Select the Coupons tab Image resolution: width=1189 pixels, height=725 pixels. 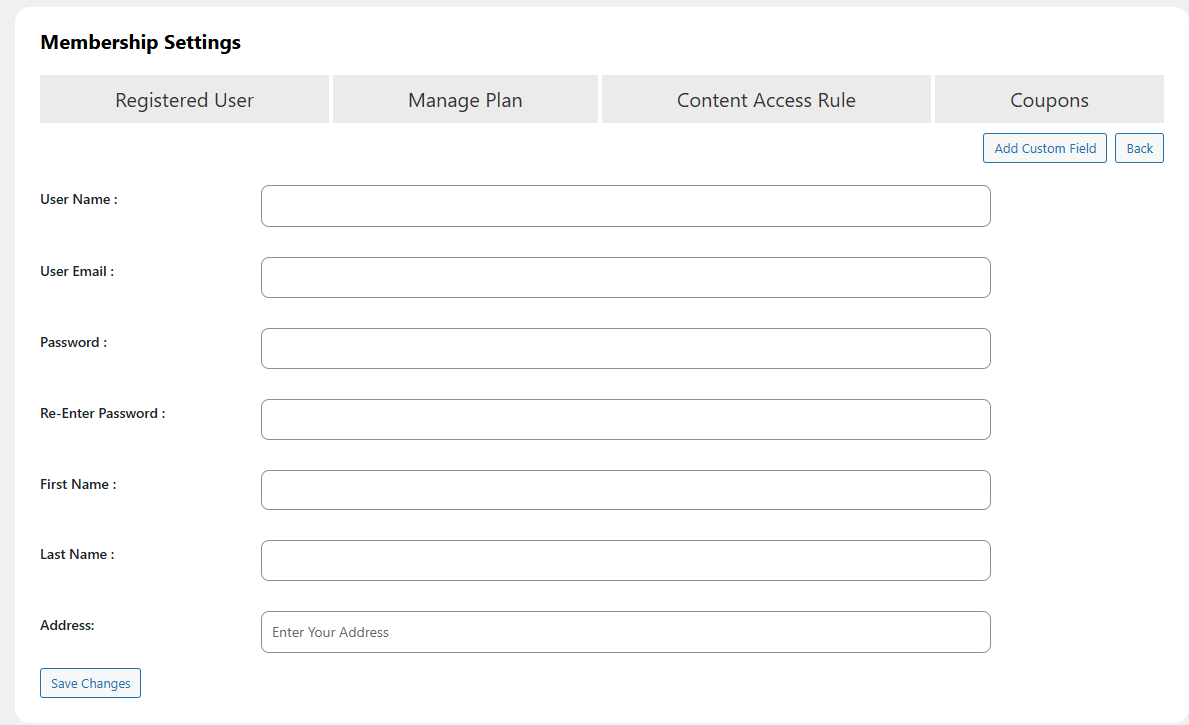[1049, 100]
